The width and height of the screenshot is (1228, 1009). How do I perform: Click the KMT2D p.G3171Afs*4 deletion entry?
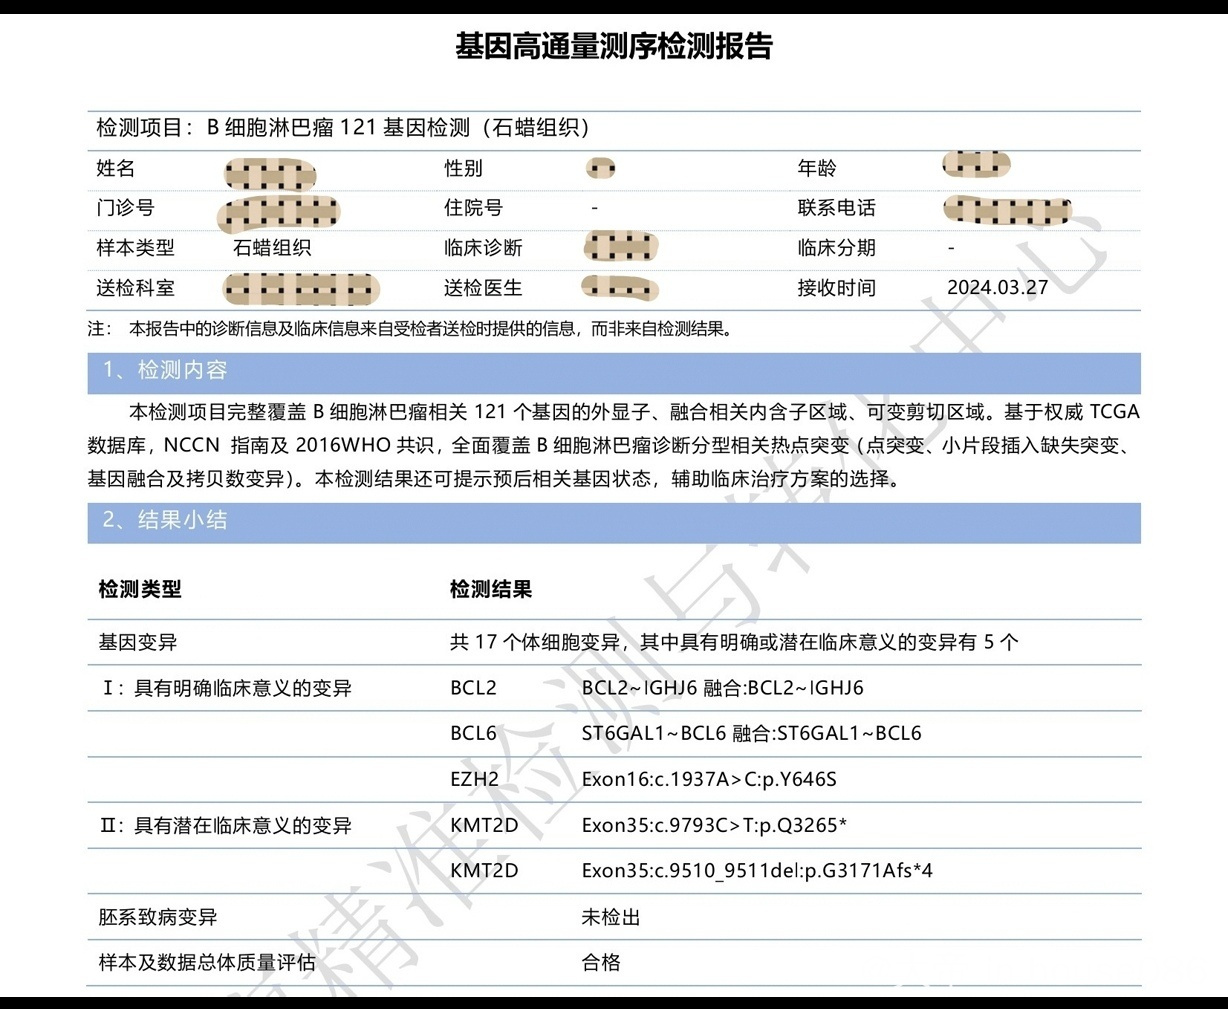[x=757, y=871]
